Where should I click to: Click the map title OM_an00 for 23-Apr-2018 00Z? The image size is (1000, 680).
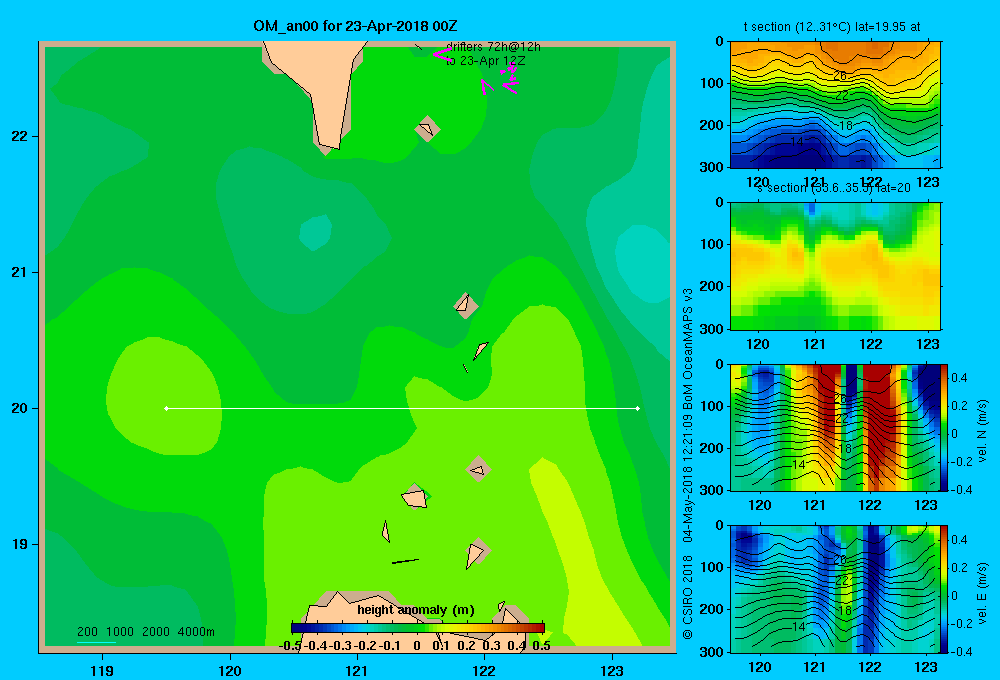click(355, 26)
